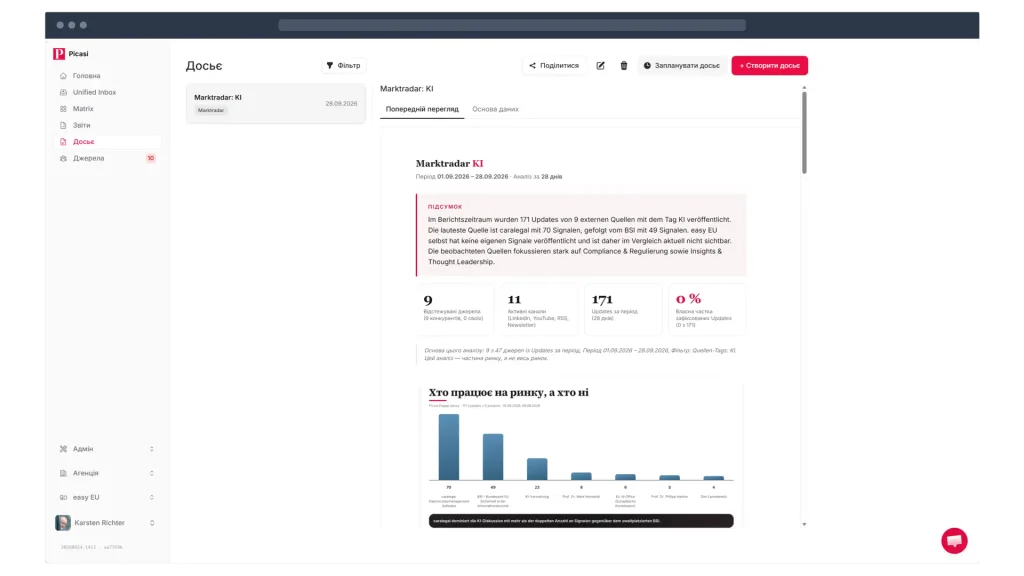Expand the Агенція section
Screen dimensions: 1024x576
(107, 473)
